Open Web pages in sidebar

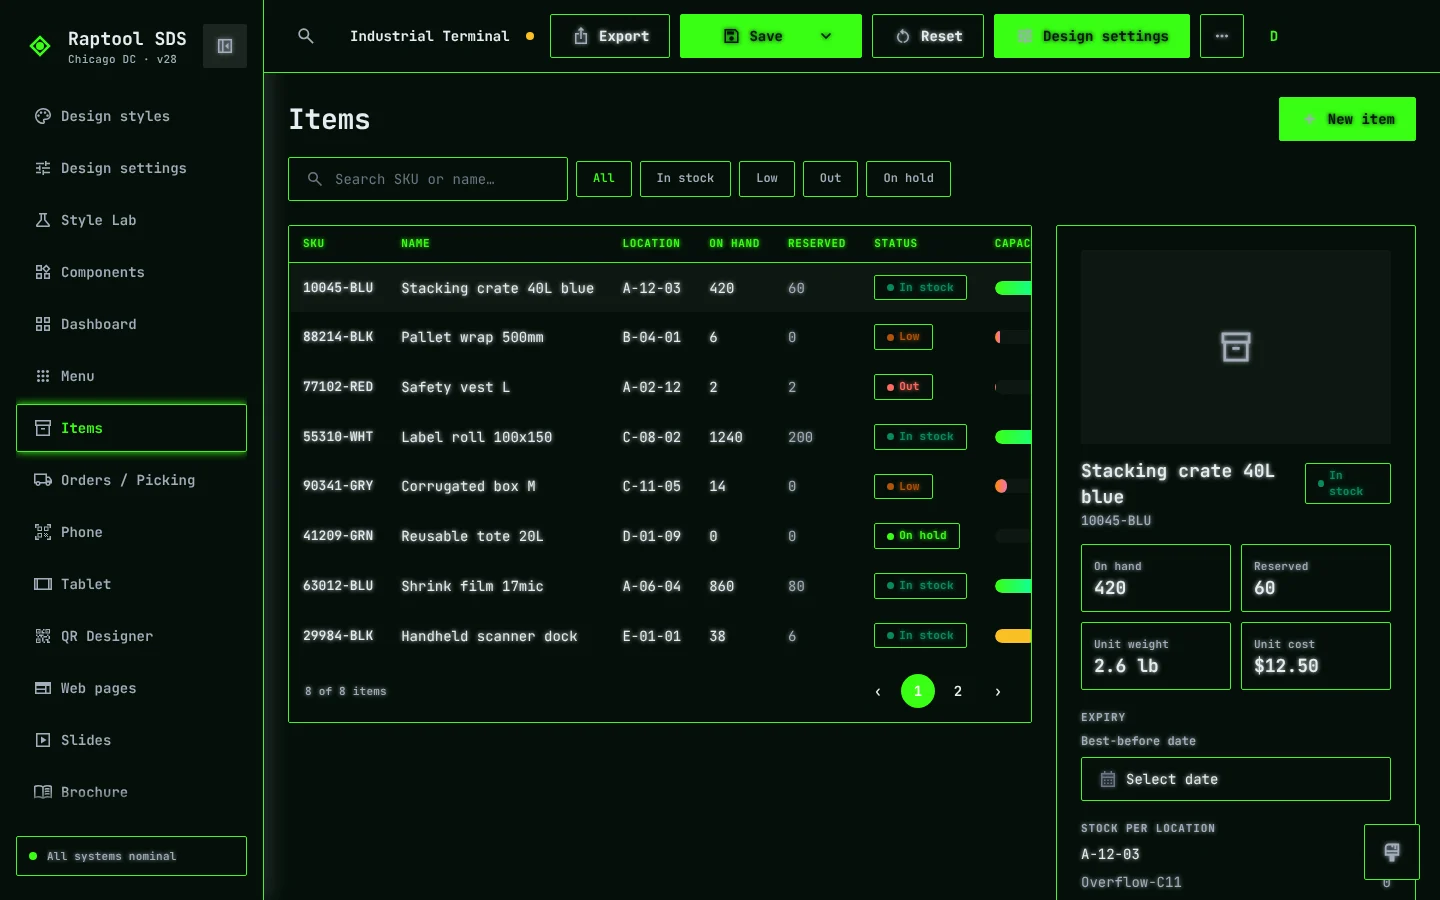(x=131, y=688)
